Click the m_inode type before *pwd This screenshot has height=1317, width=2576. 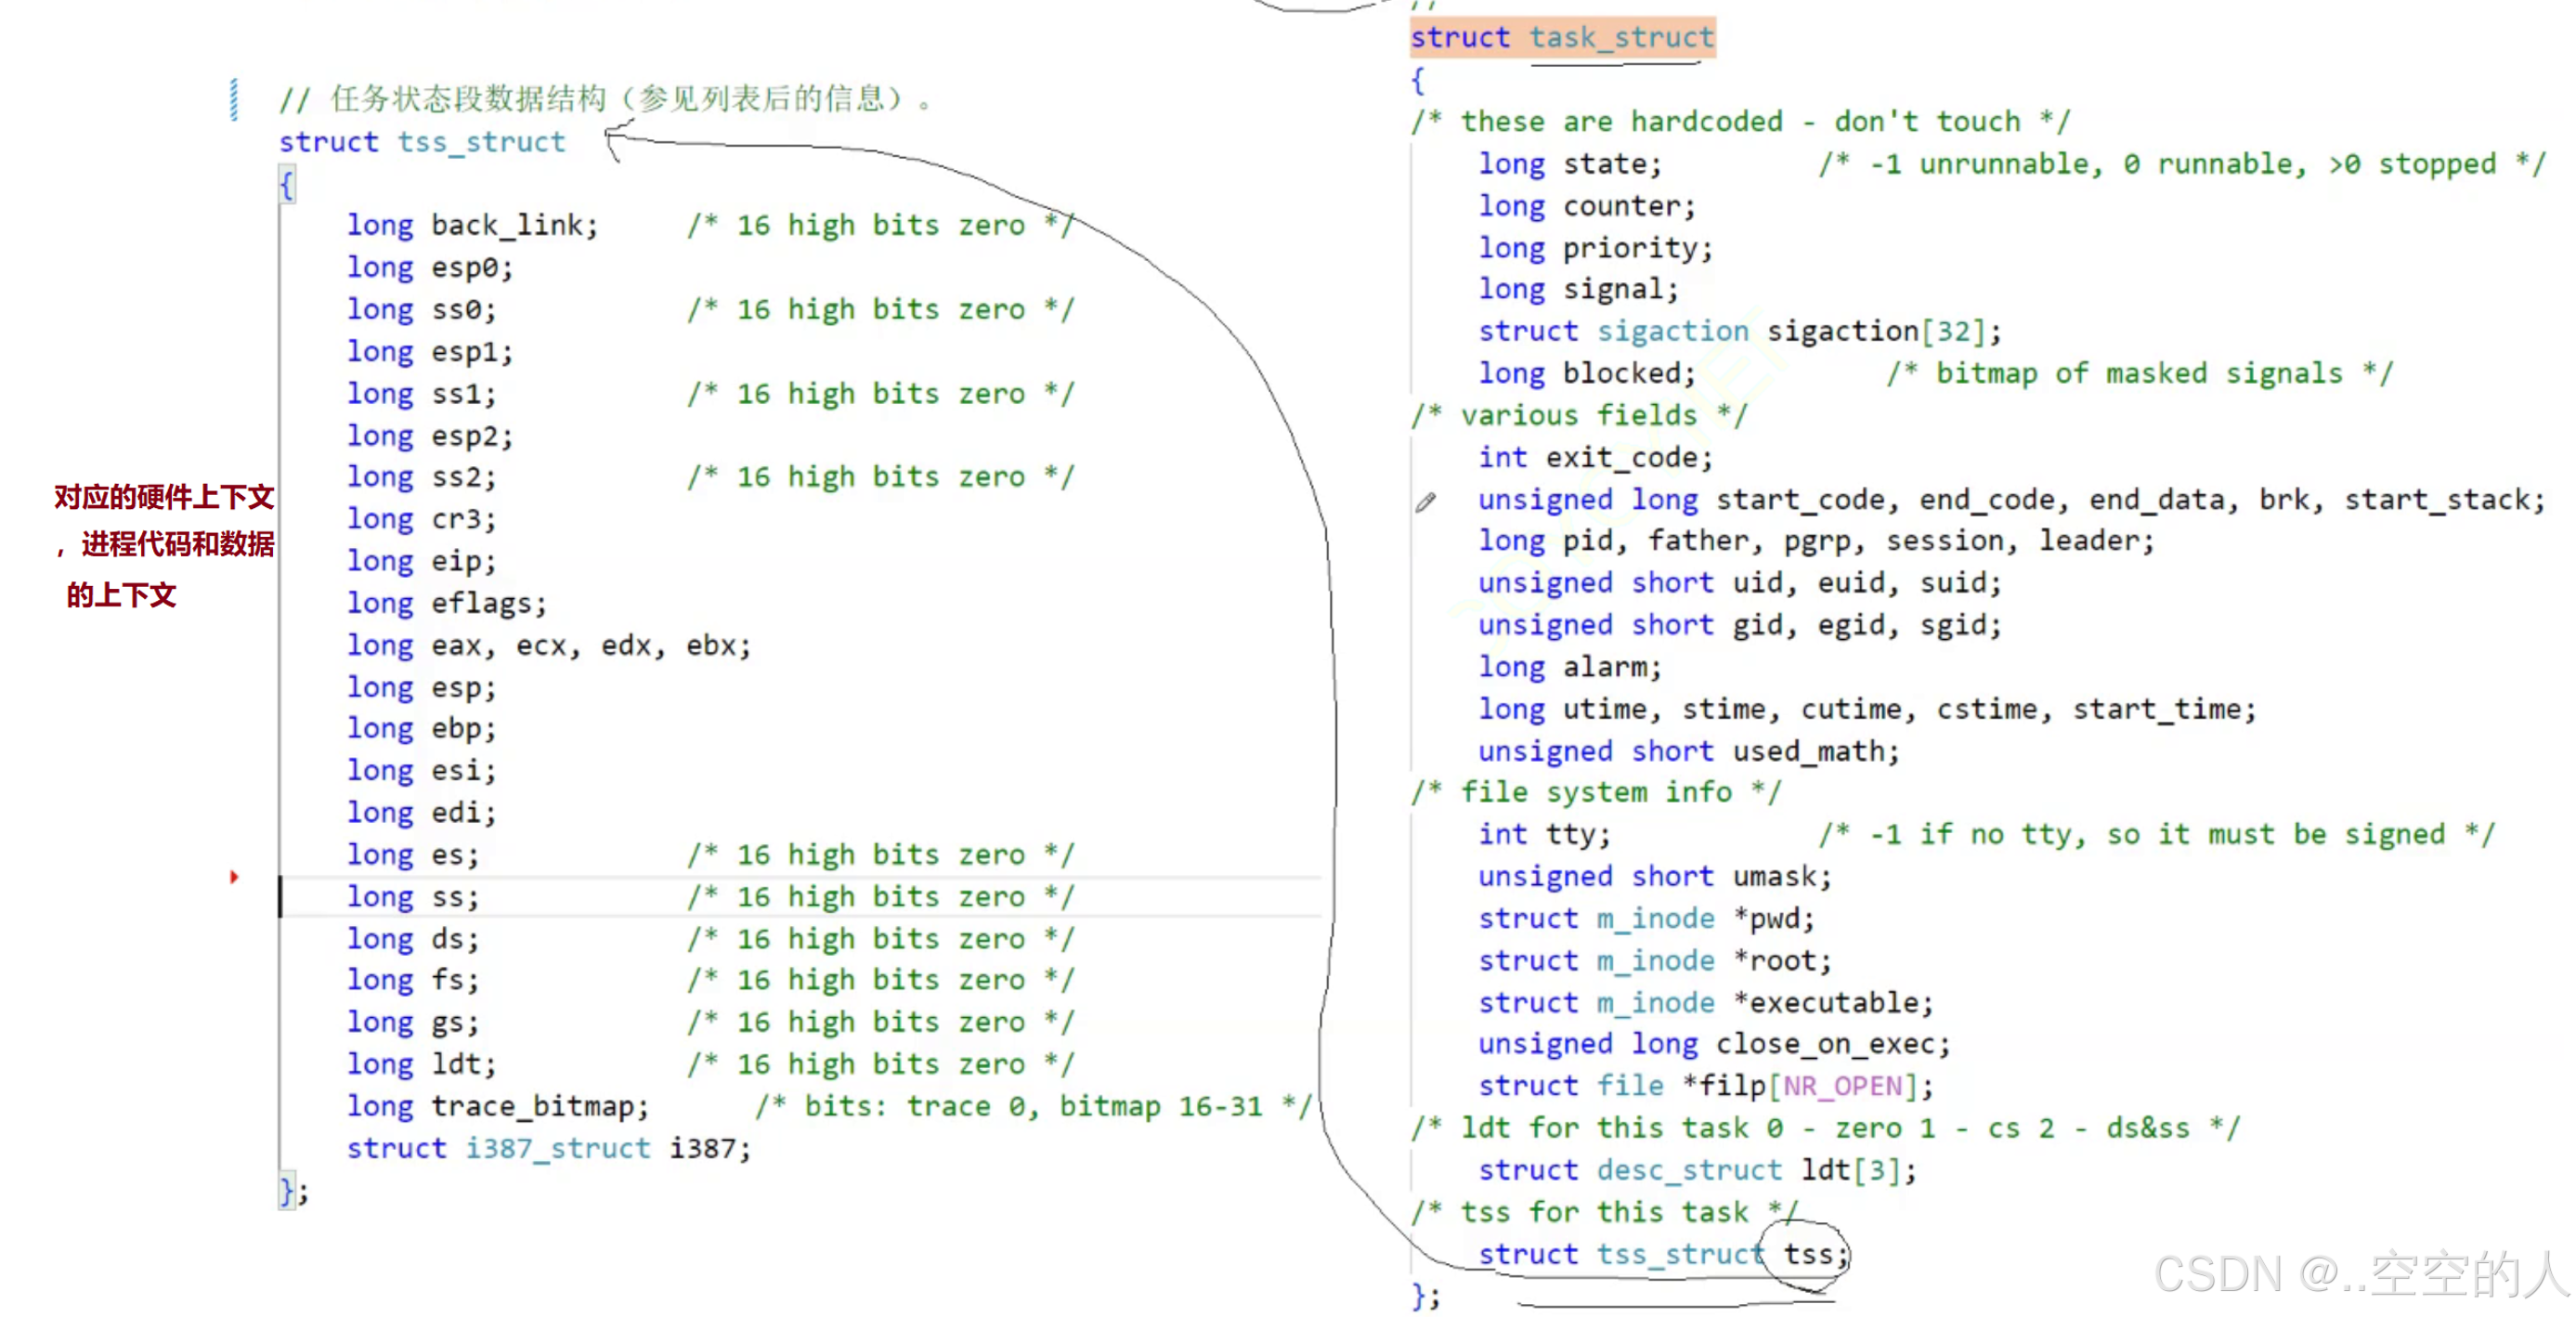1655,919
